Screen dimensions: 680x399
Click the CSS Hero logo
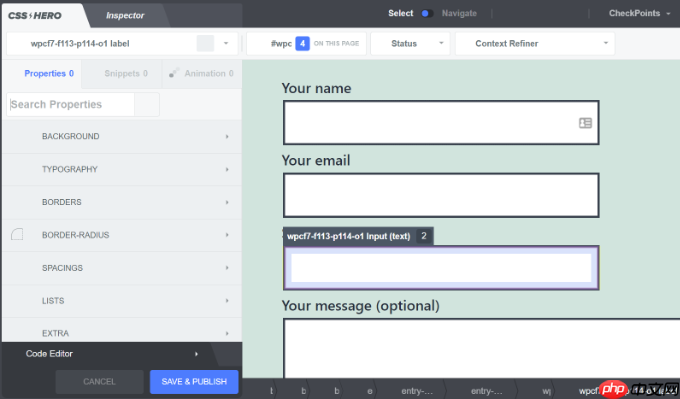point(35,16)
